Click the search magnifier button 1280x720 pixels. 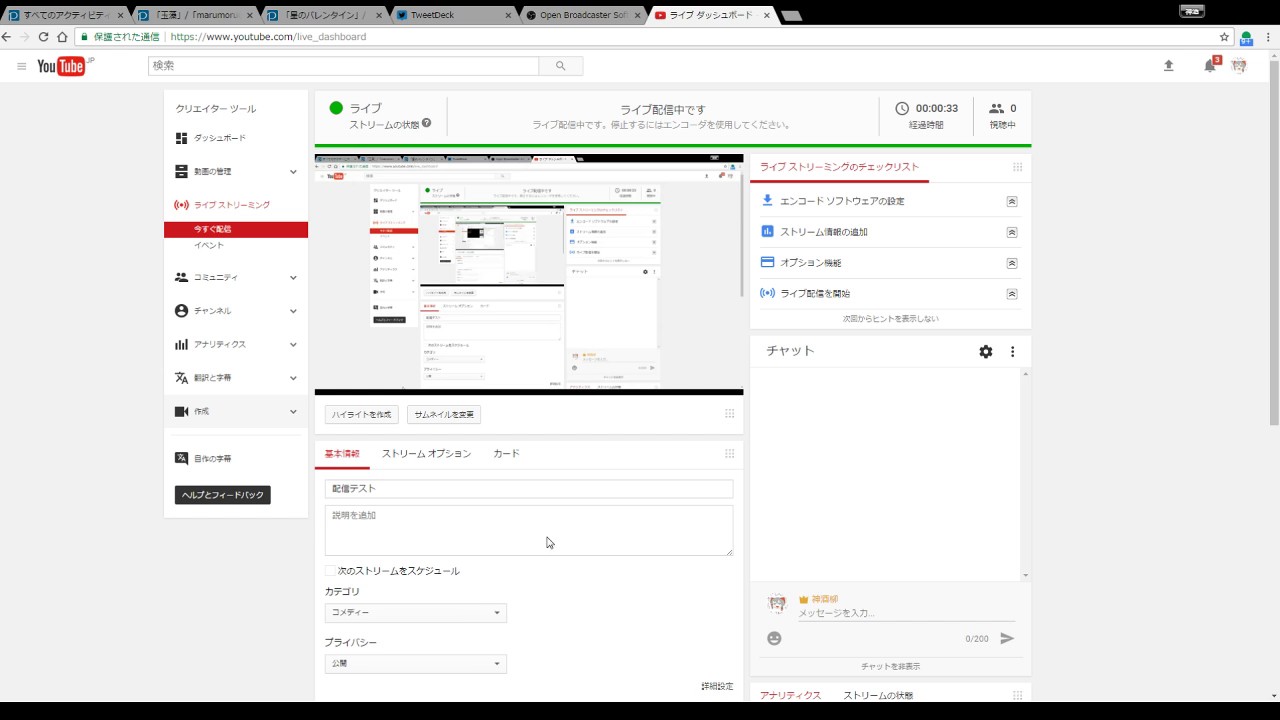point(560,66)
